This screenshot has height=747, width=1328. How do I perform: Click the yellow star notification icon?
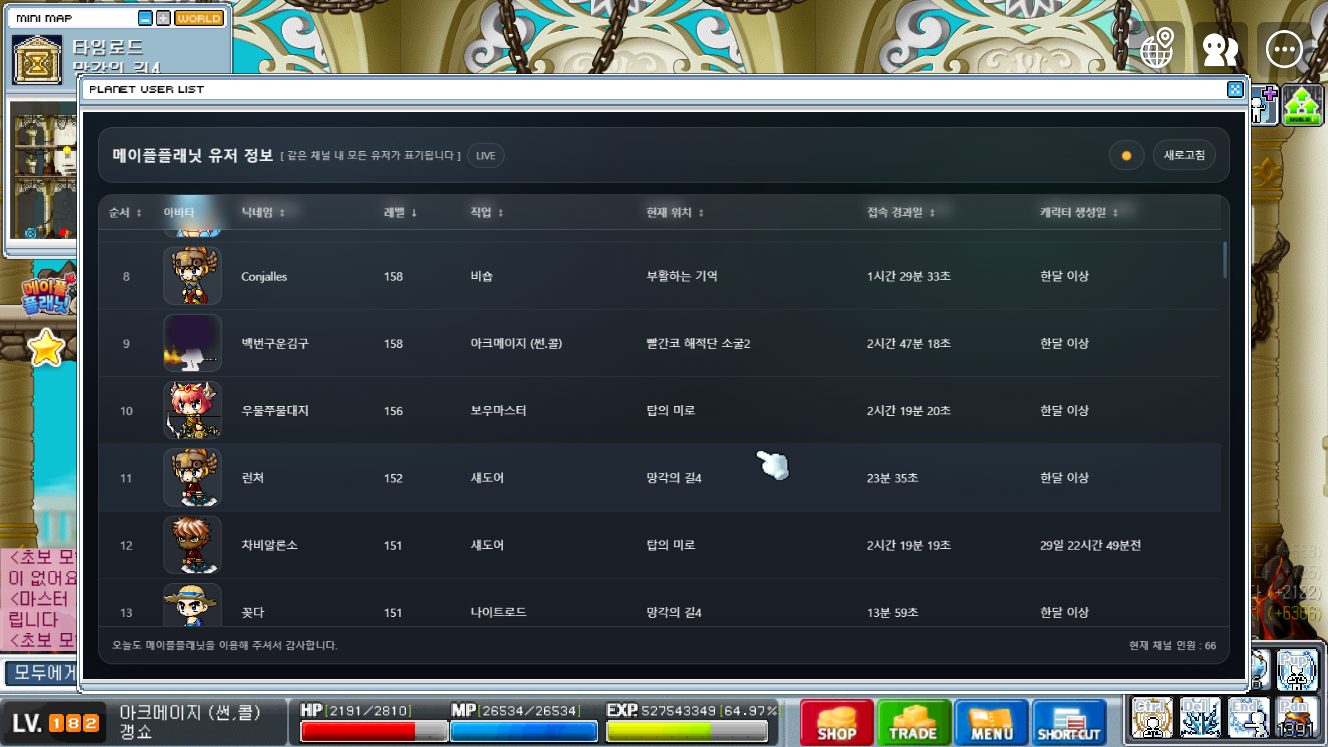[x=46, y=347]
